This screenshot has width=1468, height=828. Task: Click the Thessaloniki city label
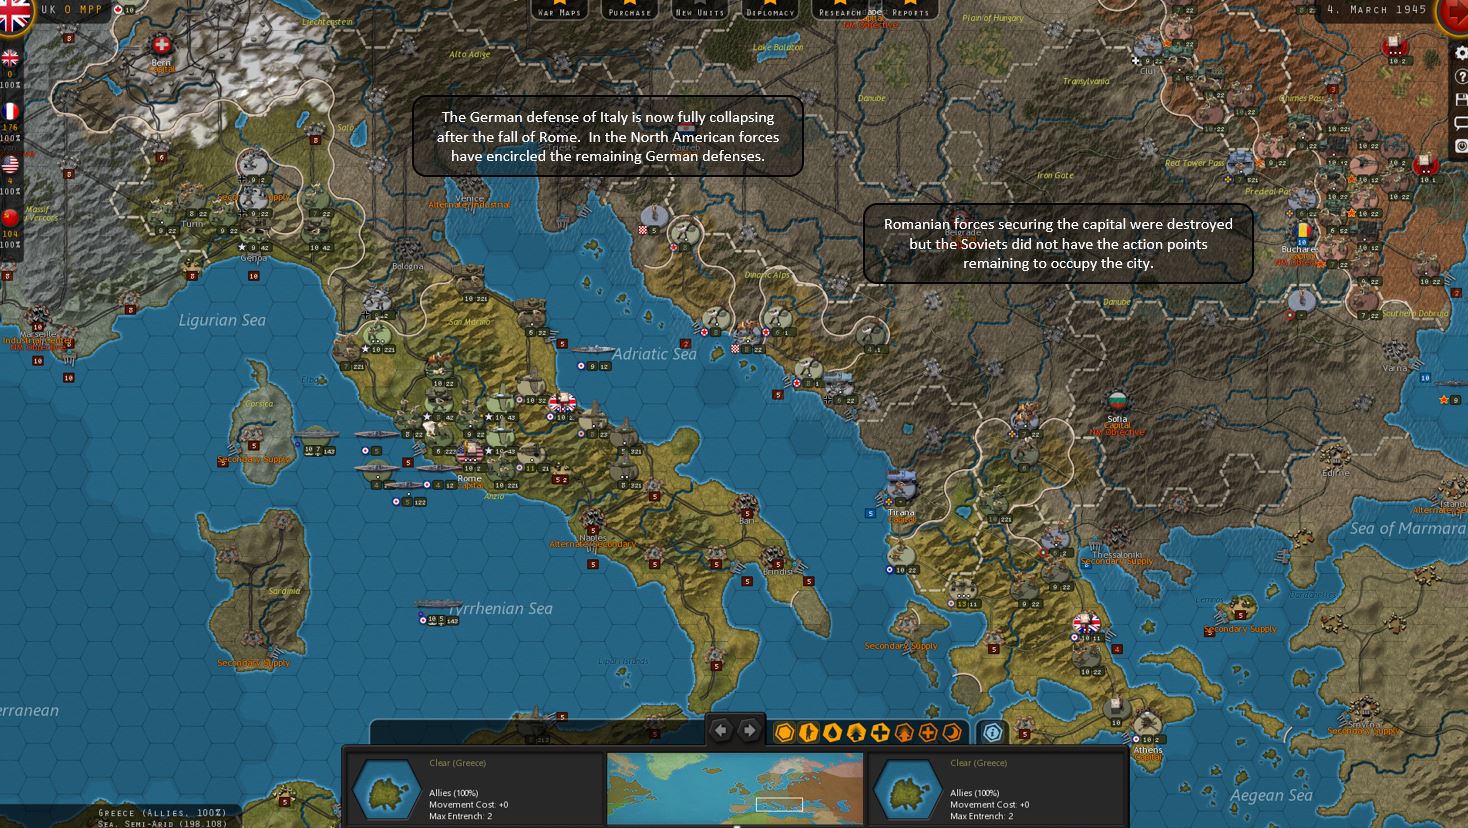point(1117,555)
